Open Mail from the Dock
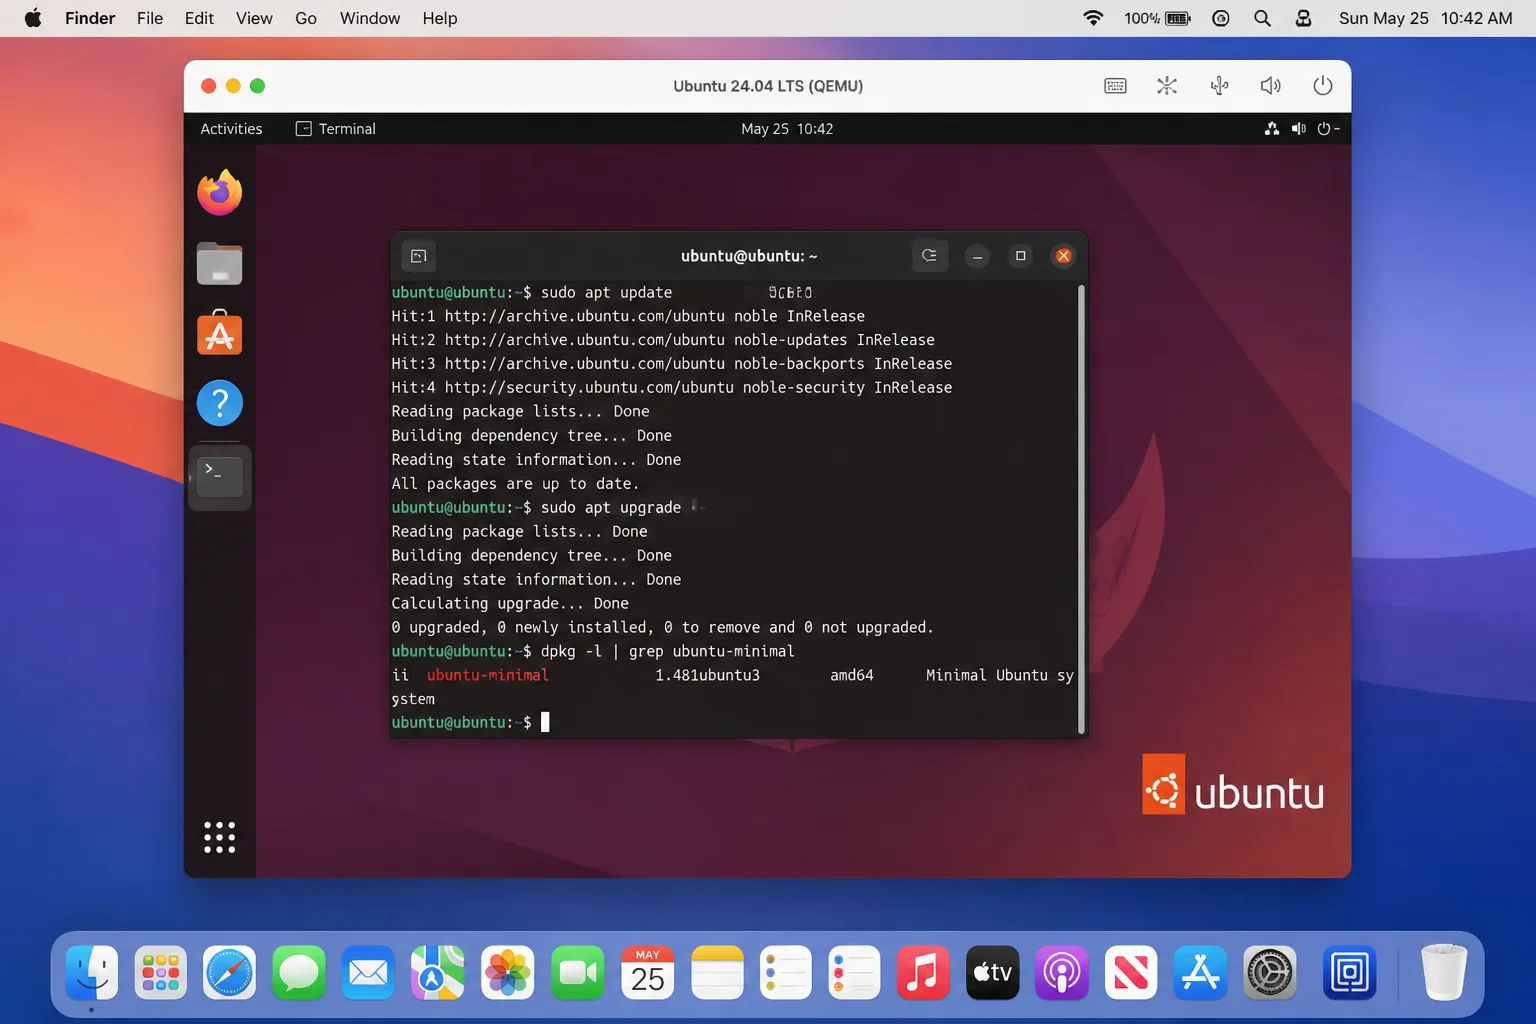The image size is (1536, 1024). tap(368, 972)
